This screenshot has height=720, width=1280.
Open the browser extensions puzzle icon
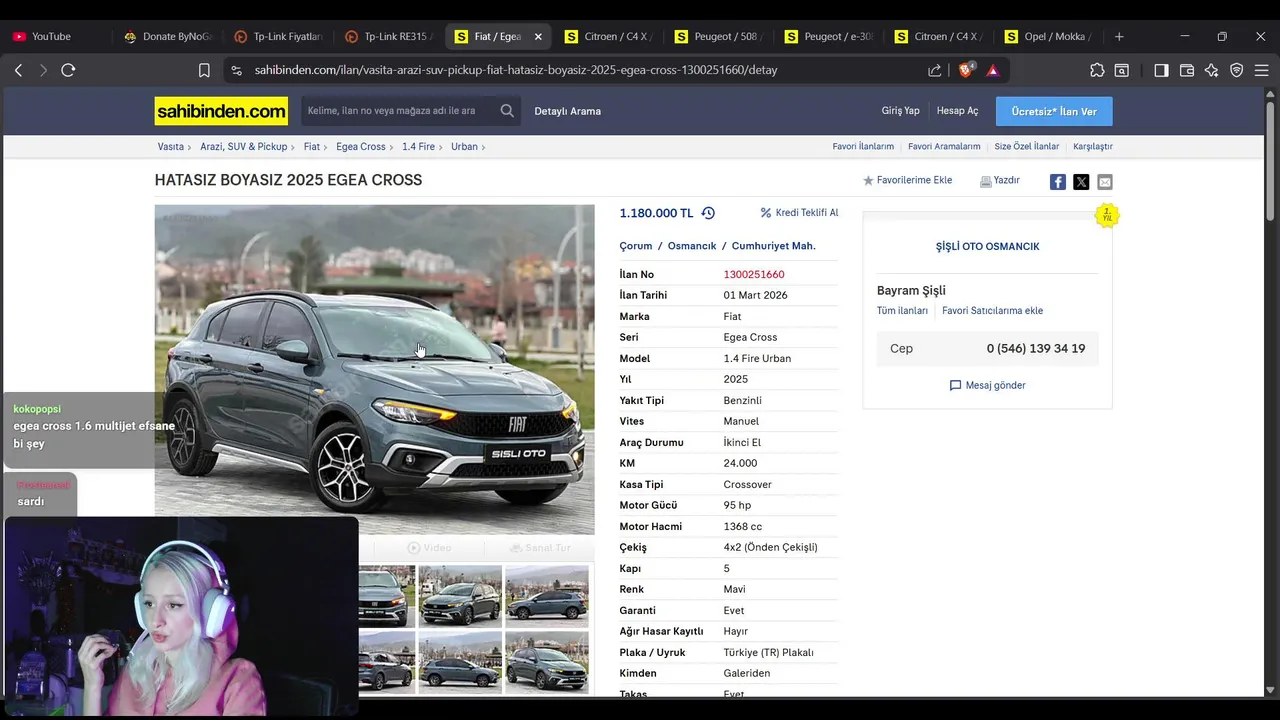pos(1097,70)
